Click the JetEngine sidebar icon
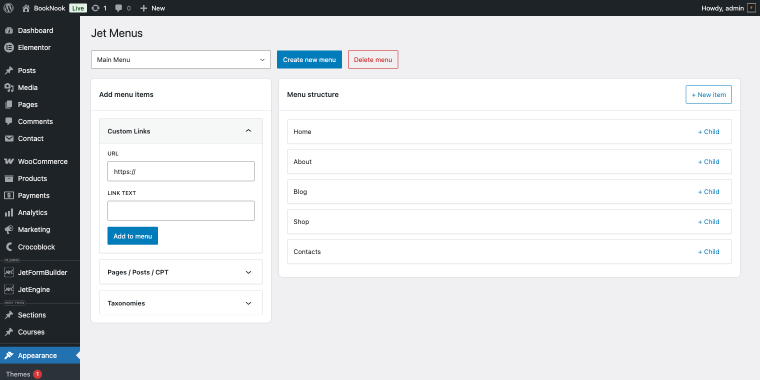Viewport: 760px width, 380px height. [x=9, y=289]
